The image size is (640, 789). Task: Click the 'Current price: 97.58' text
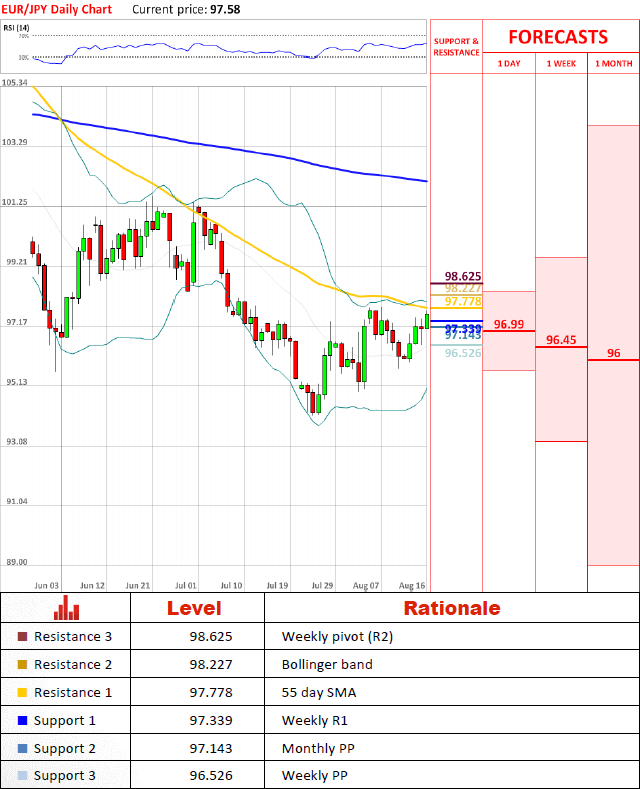tap(186, 9)
